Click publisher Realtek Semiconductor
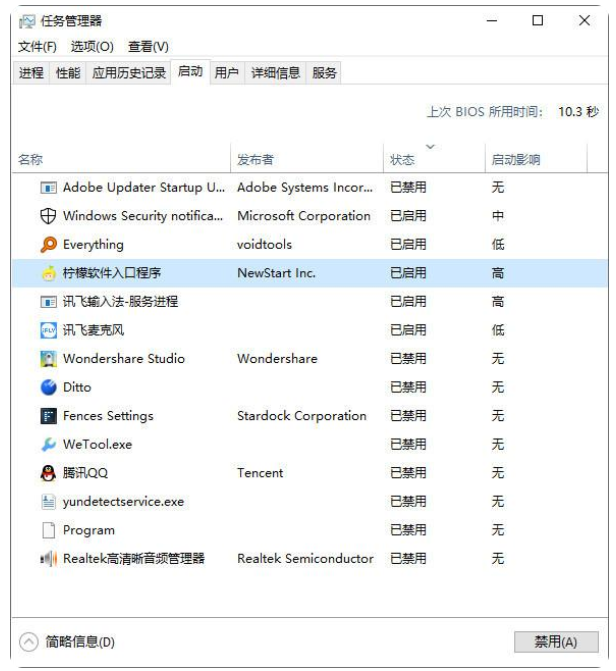Image resolution: width=616 pixels, height=671 pixels. (x=305, y=559)
